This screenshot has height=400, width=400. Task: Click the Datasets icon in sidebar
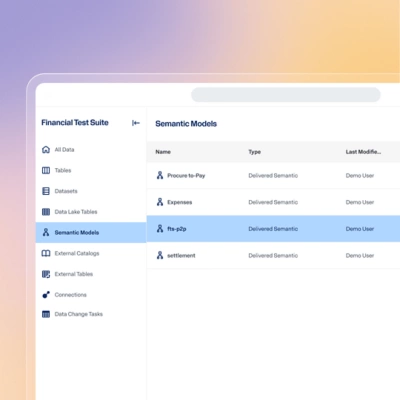coord(46,191)
